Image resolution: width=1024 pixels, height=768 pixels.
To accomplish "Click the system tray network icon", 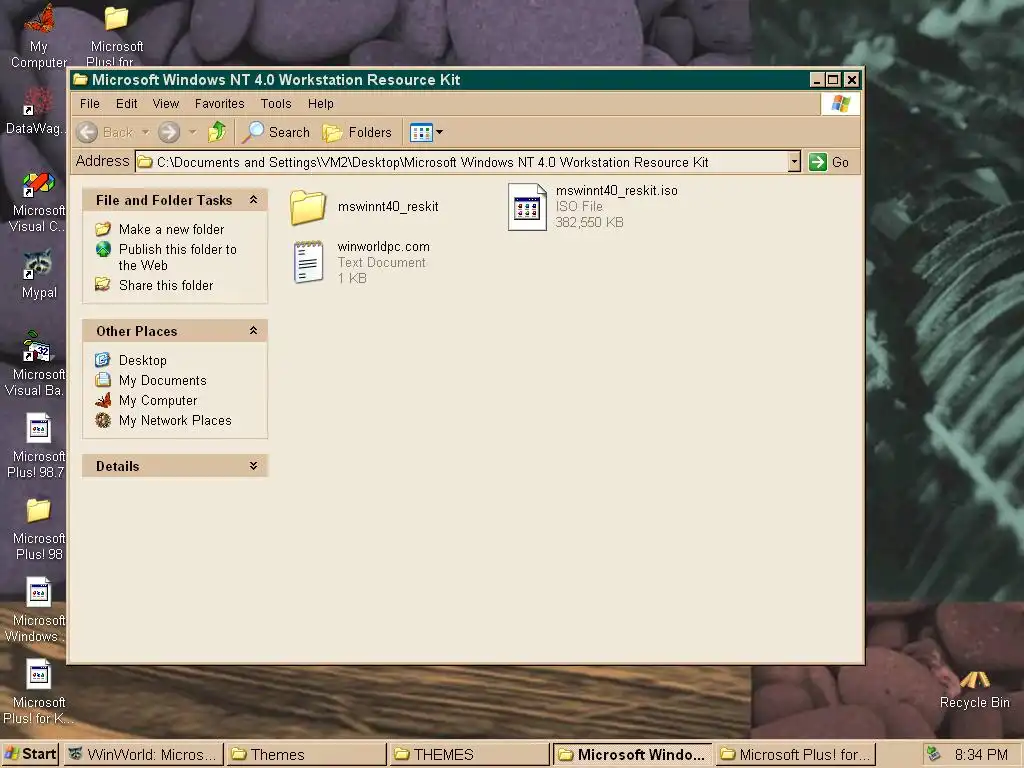I will tap(934, 754).
